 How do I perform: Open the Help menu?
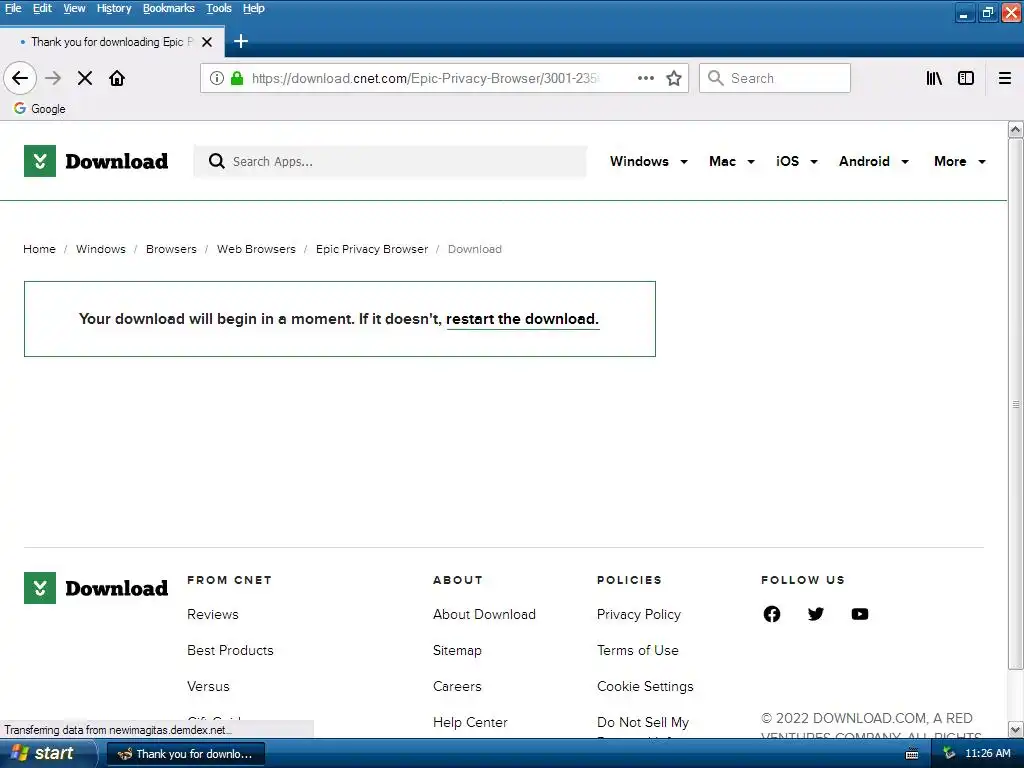coord(253,8)
